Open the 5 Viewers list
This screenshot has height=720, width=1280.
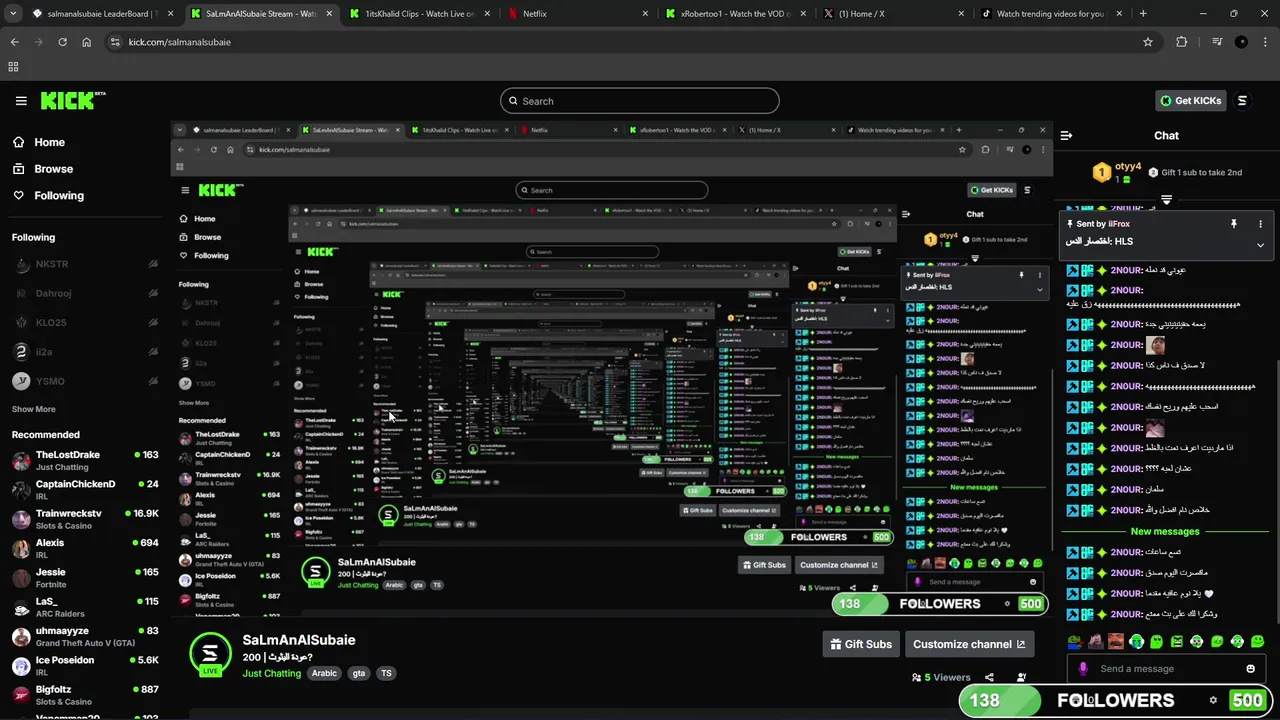pyautogui.click(x=941, y=677)
